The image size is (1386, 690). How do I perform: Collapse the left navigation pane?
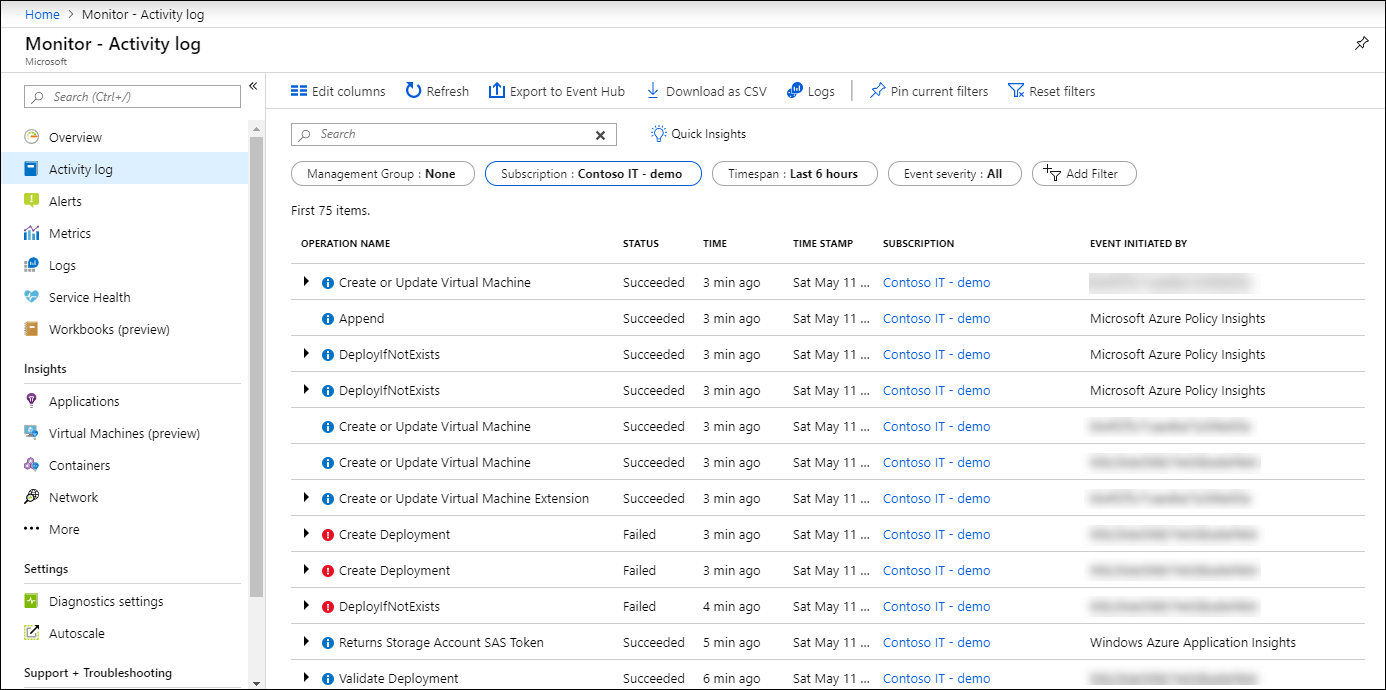(253, 85)
